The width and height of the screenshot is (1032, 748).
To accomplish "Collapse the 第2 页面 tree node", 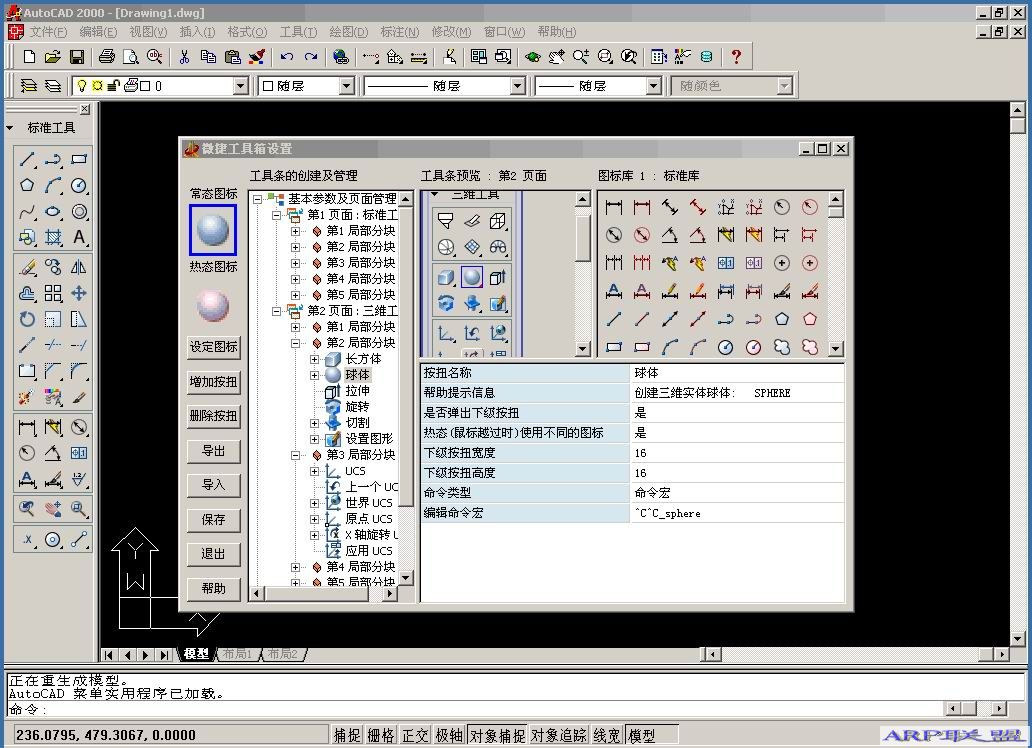I will pos(277,311).
